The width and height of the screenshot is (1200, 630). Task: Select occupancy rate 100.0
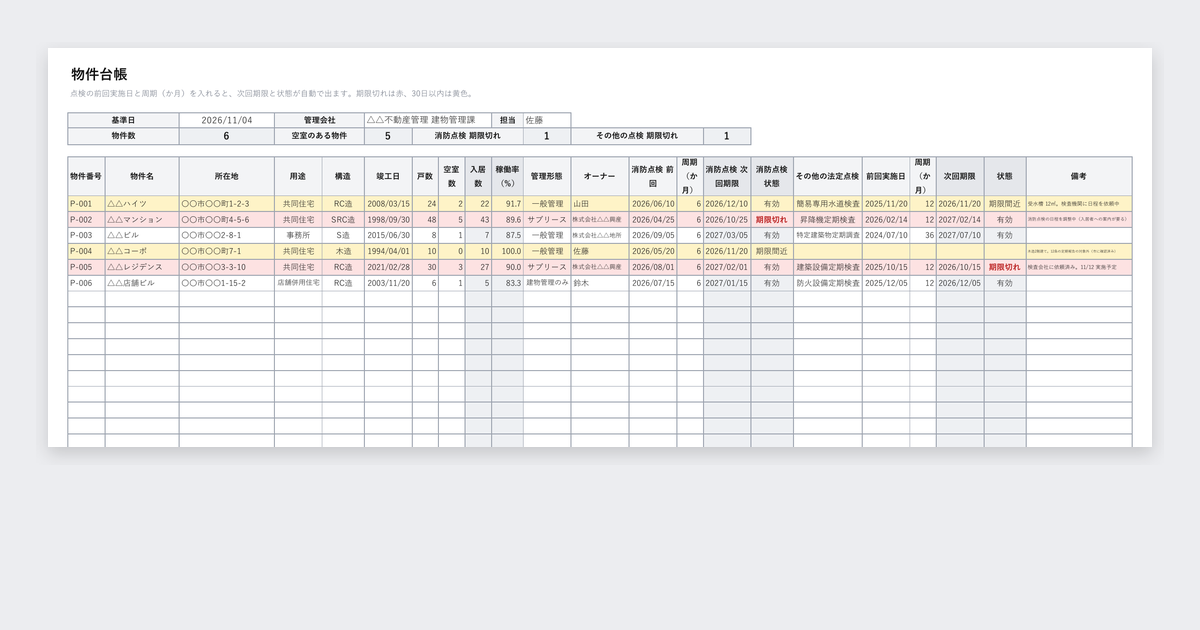click(x=507, y=251)
